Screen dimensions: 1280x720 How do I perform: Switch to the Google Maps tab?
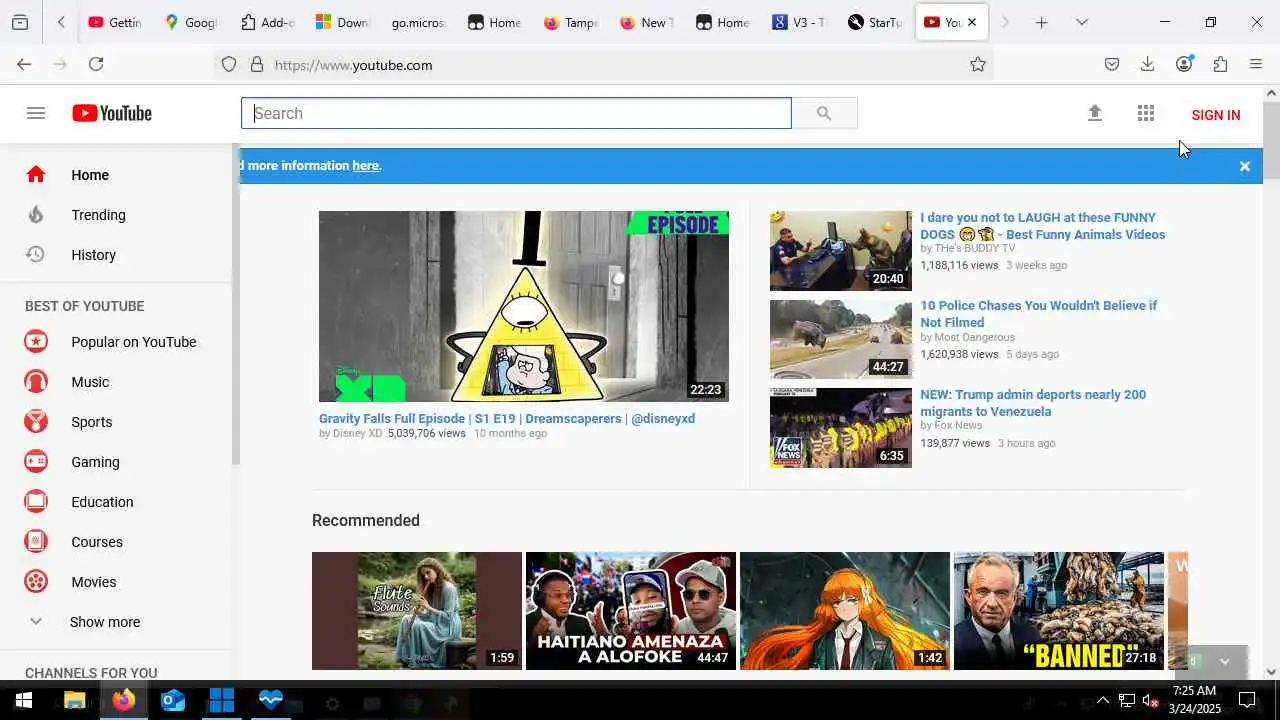(x=190, y=22)
